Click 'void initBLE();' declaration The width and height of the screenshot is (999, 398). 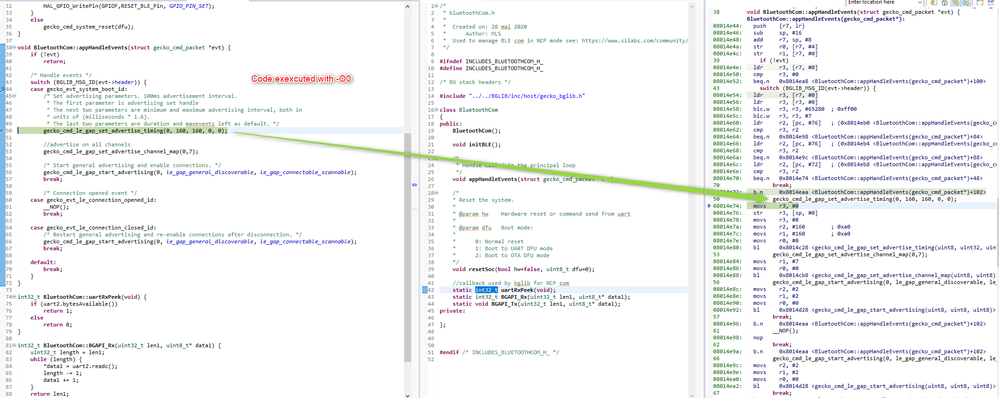[476, 145]
